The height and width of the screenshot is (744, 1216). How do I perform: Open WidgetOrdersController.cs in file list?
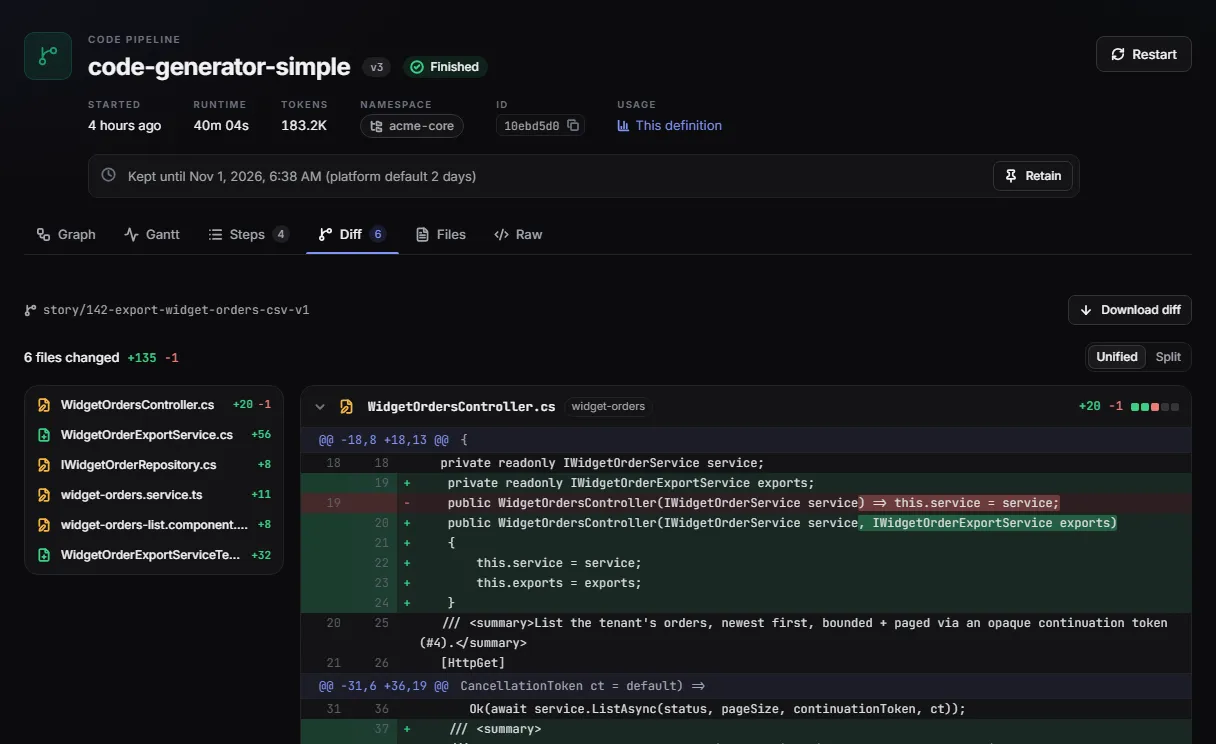[x=154, y=405]
